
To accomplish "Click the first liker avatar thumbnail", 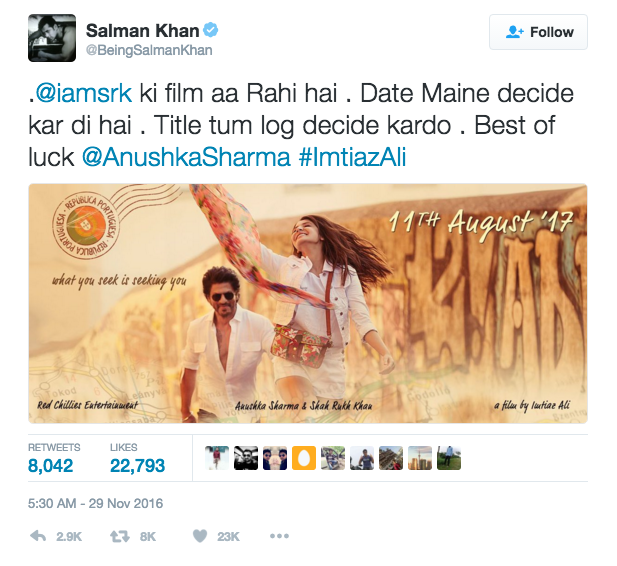I will (217, 458).
